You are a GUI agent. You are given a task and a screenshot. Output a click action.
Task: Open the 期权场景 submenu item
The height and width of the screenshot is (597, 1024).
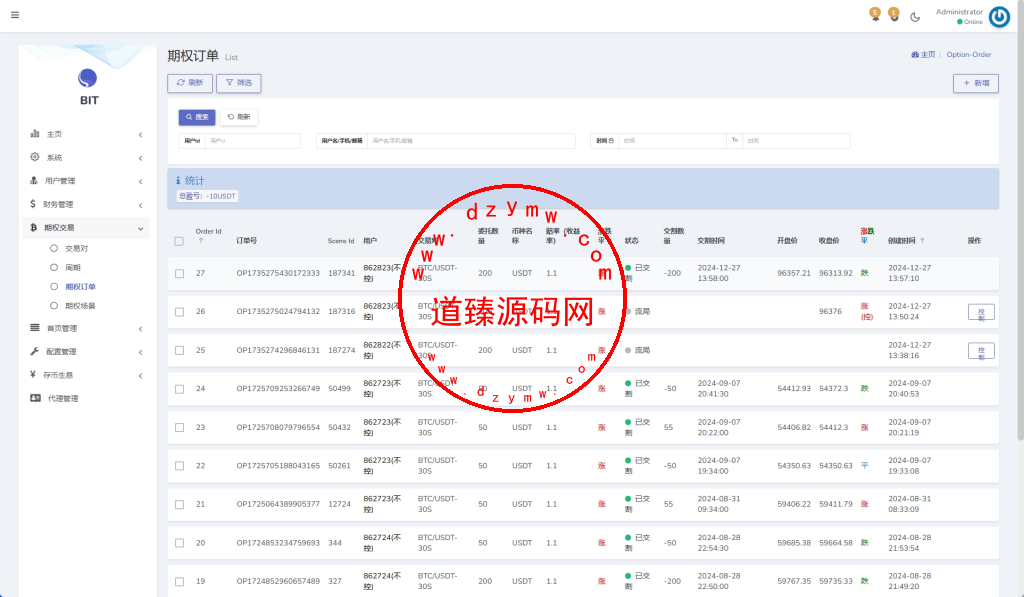[80, 306]
